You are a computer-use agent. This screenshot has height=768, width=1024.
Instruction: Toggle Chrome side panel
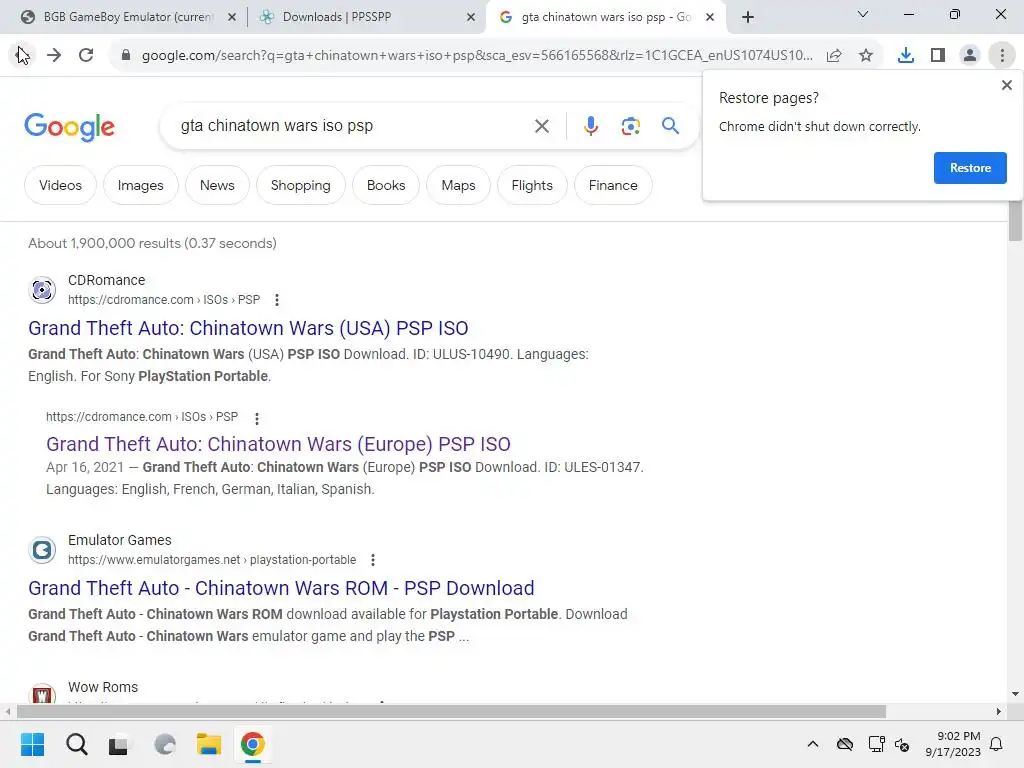[x=938, y=56]
